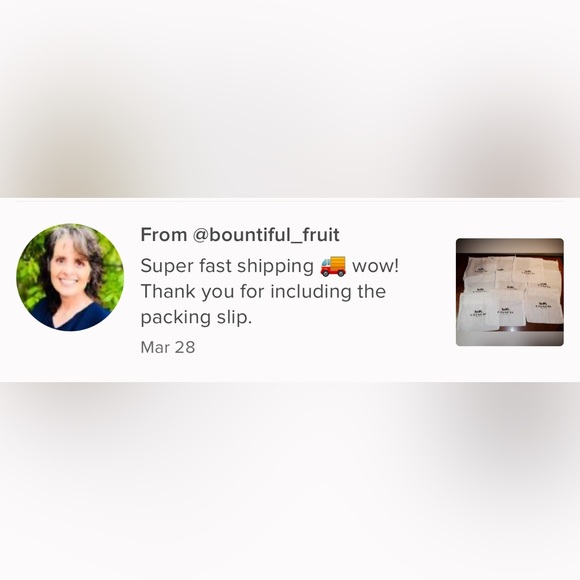
Task: Click the dark table edge in the thumbnail
Action: 510,246
